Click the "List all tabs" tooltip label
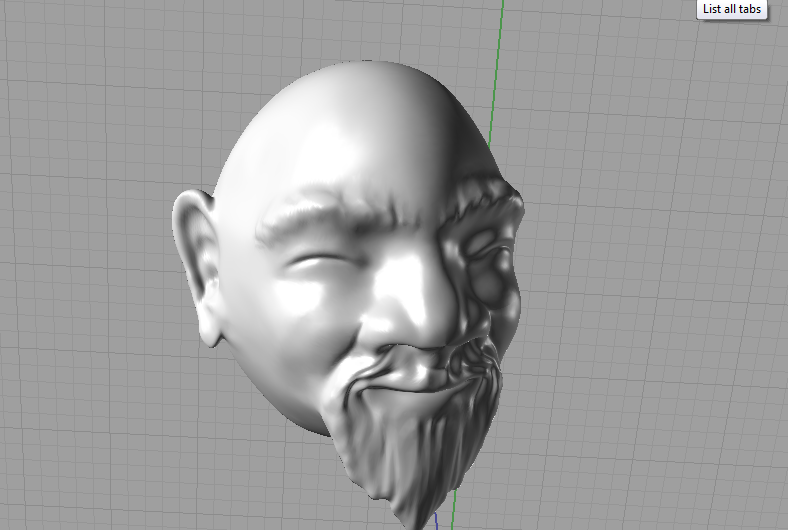788x530 pixels. (x=732, y=9)
